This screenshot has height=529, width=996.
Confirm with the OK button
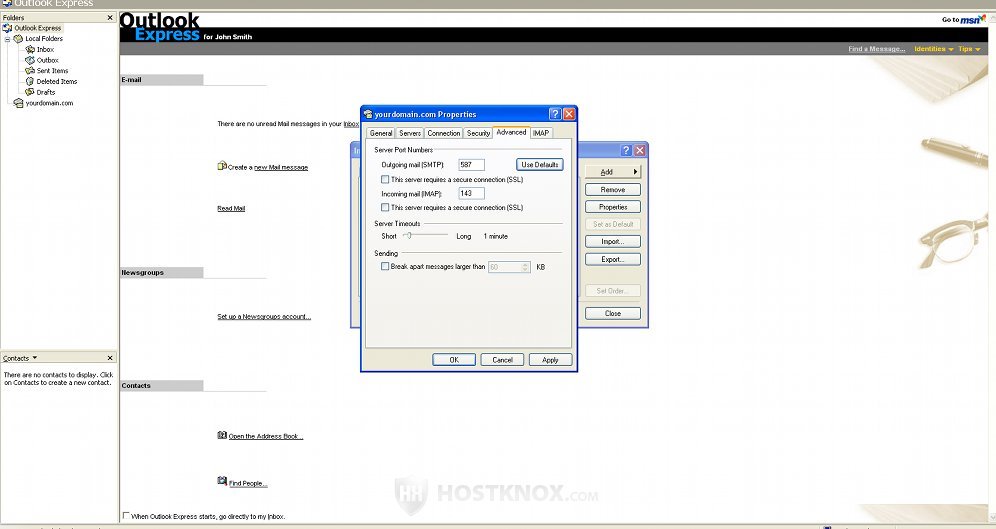click(454, 359)
